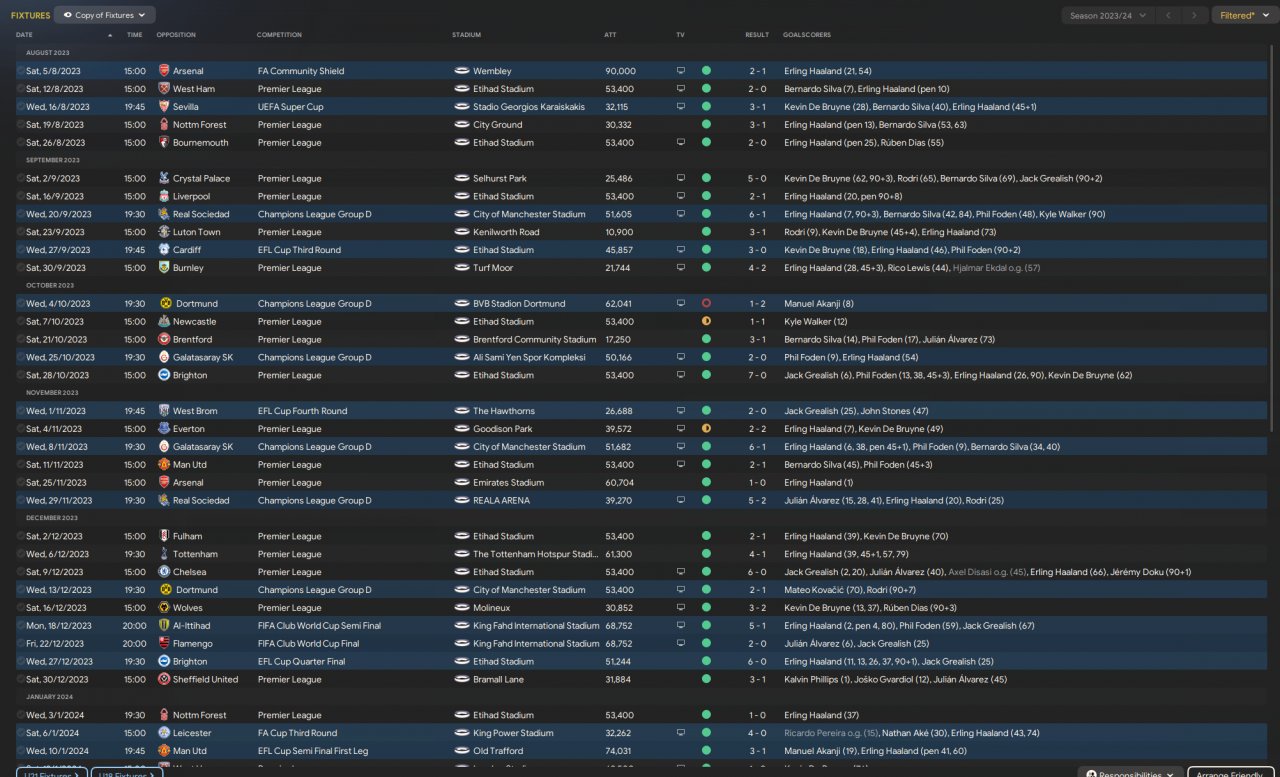1280x777 pixels.
Task: Click the Luton Town club badge
Action: pos(164,232)
